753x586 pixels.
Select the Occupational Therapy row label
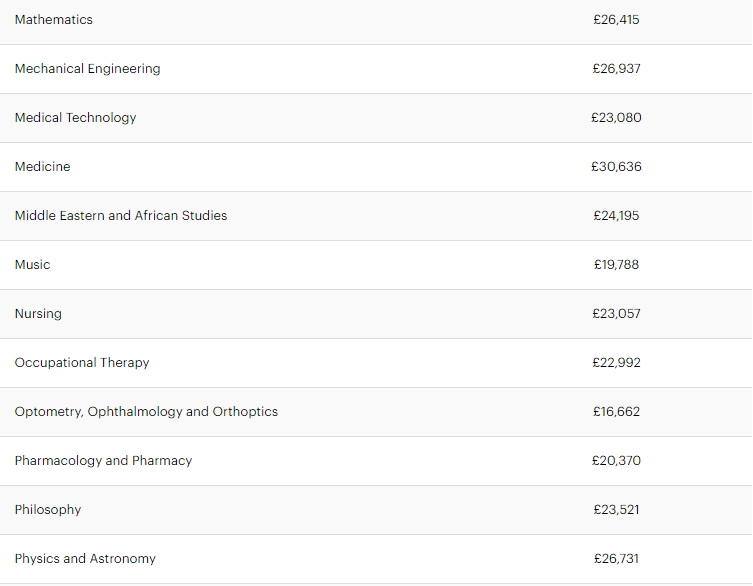[82, 363]
